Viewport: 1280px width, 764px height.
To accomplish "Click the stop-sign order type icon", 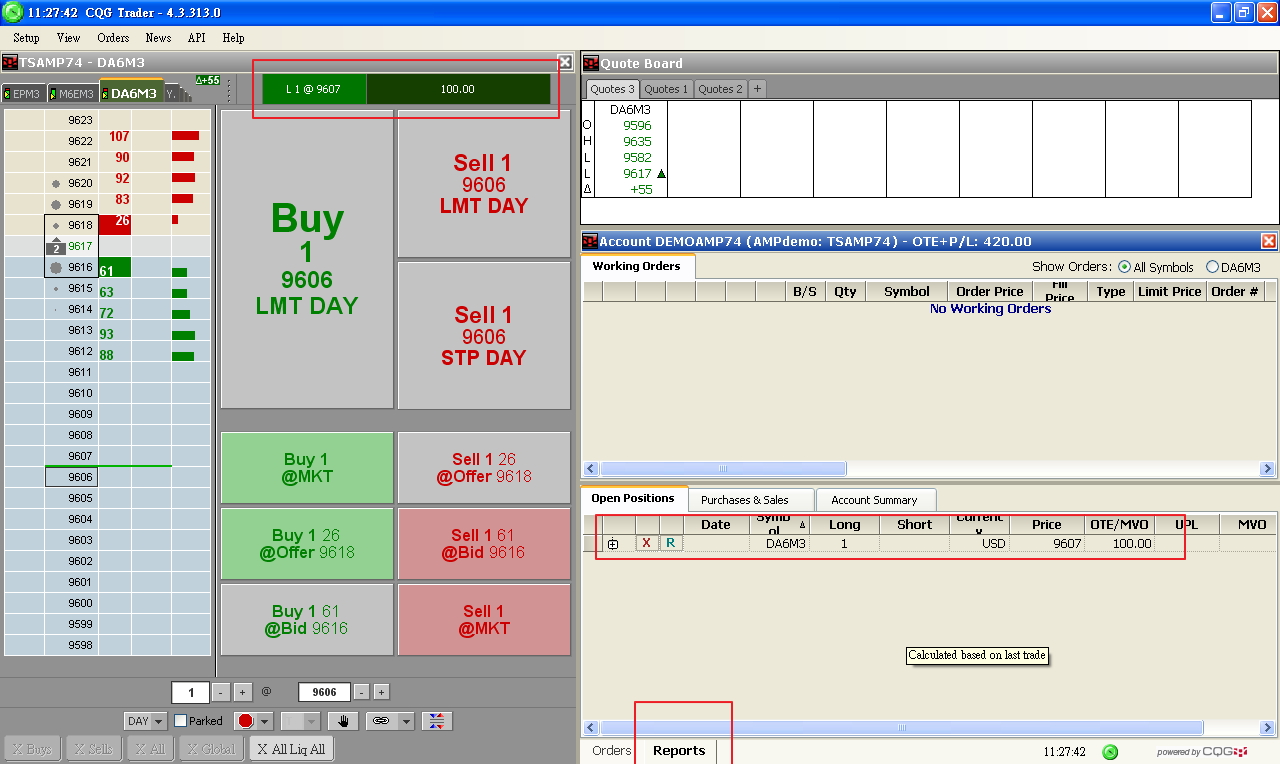I will point(246,721).
